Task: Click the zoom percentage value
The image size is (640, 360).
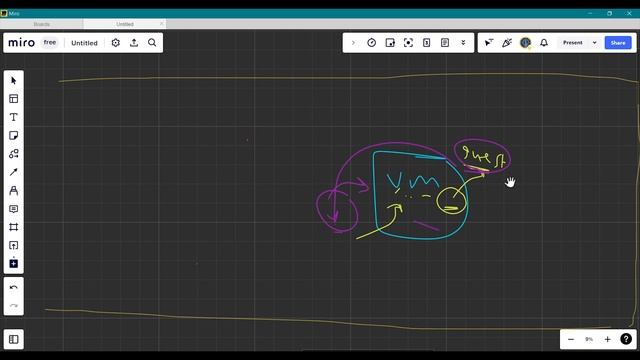Action: coord(589,339)
